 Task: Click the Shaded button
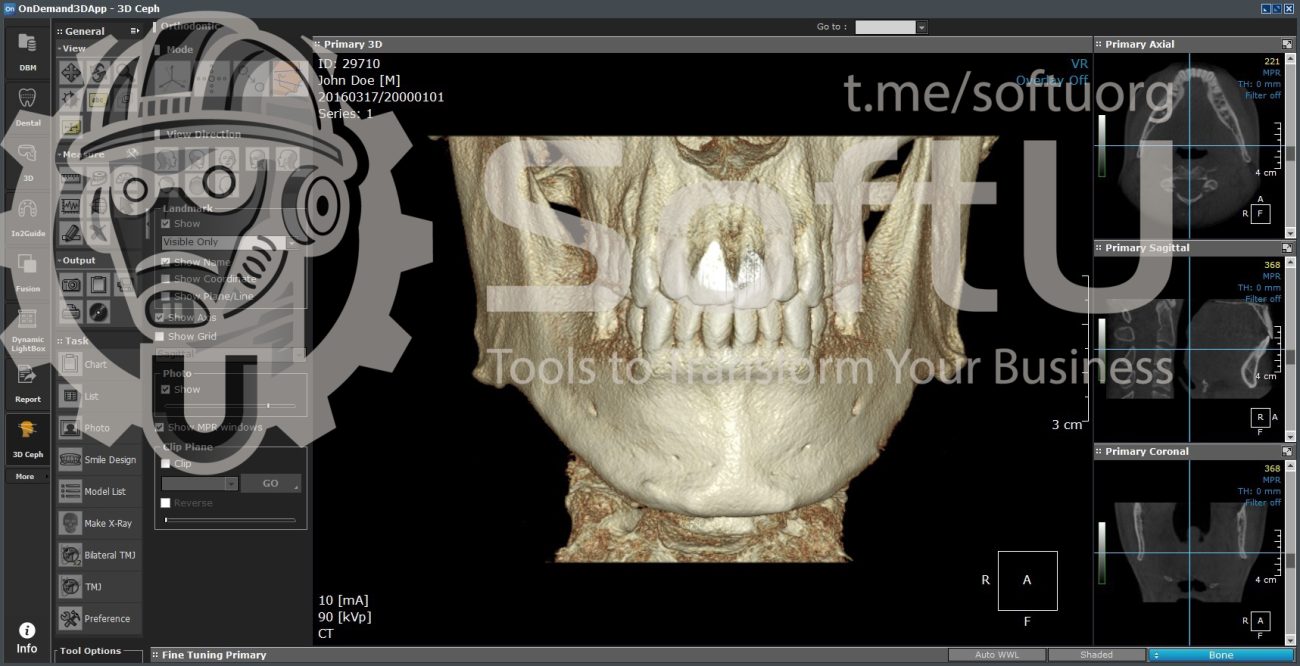1097,655
